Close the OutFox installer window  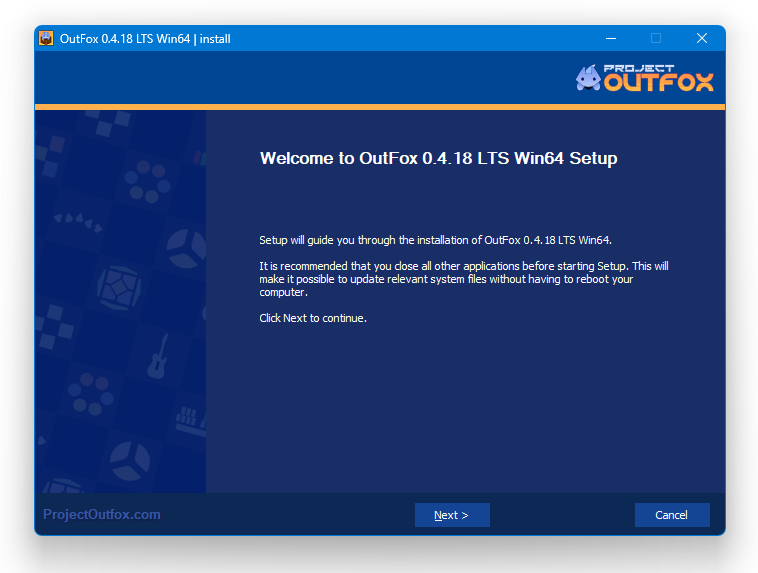pyautogui.click(x=702, y=38)
